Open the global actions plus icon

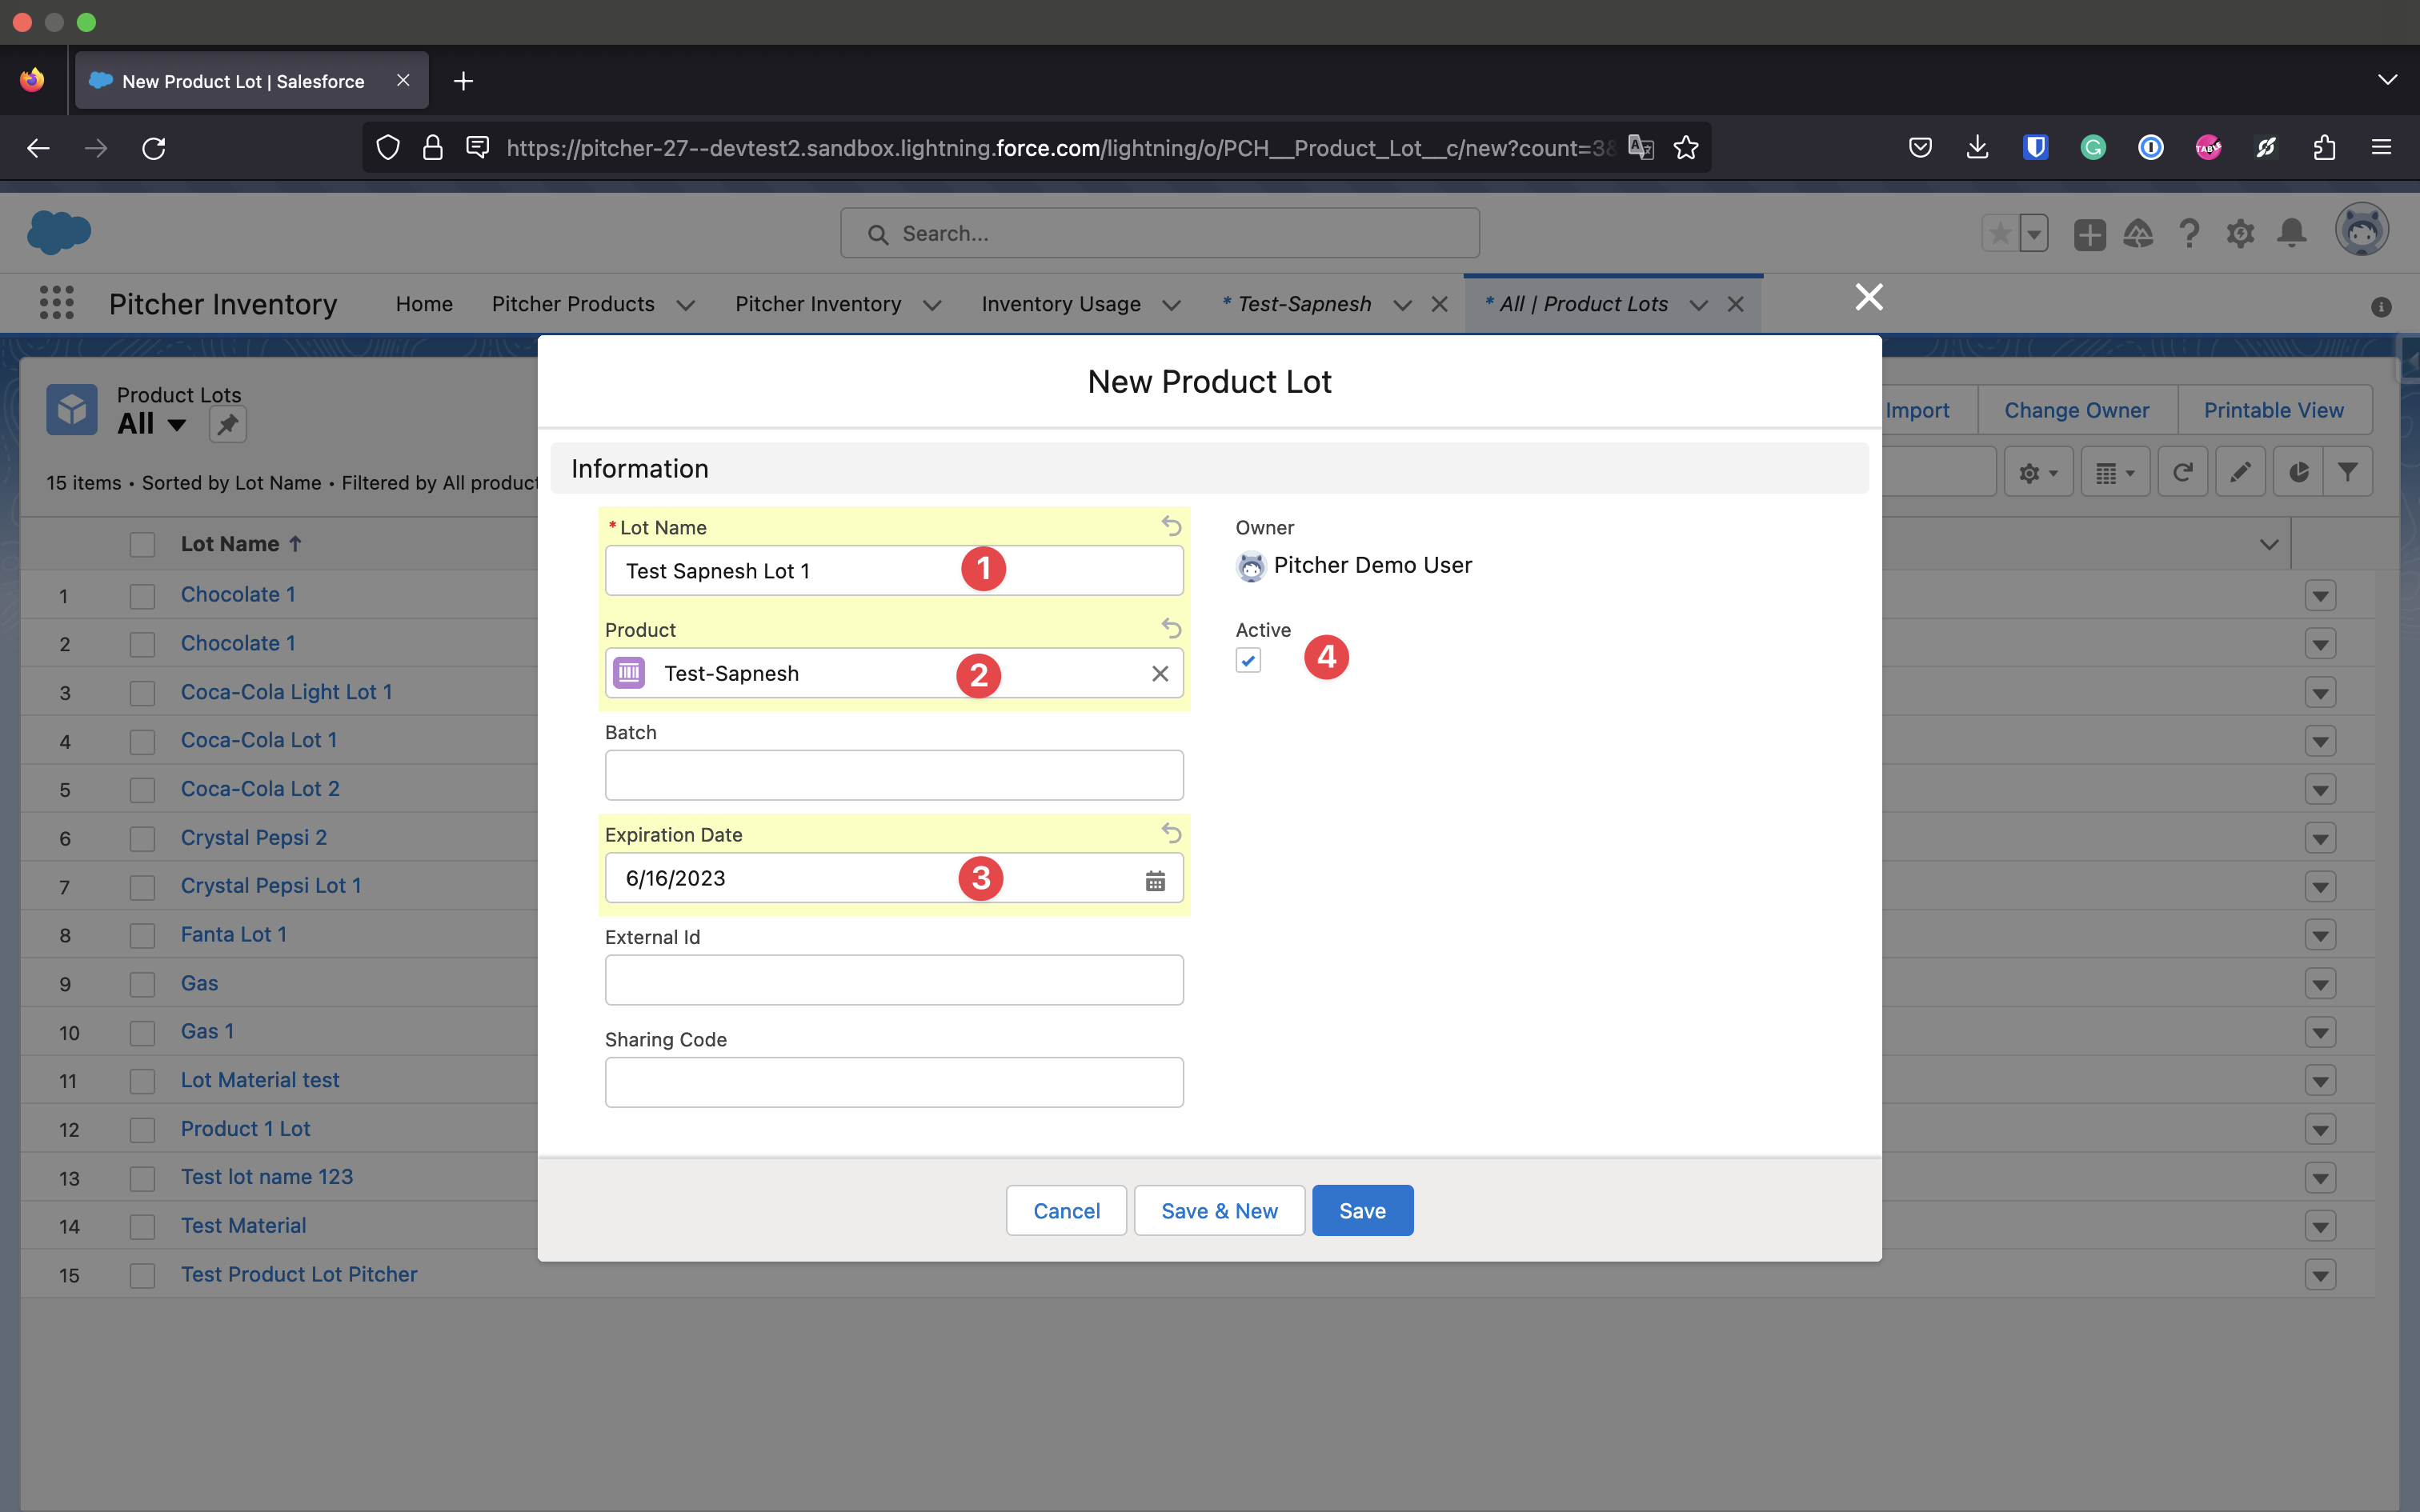pos(2089,234)
